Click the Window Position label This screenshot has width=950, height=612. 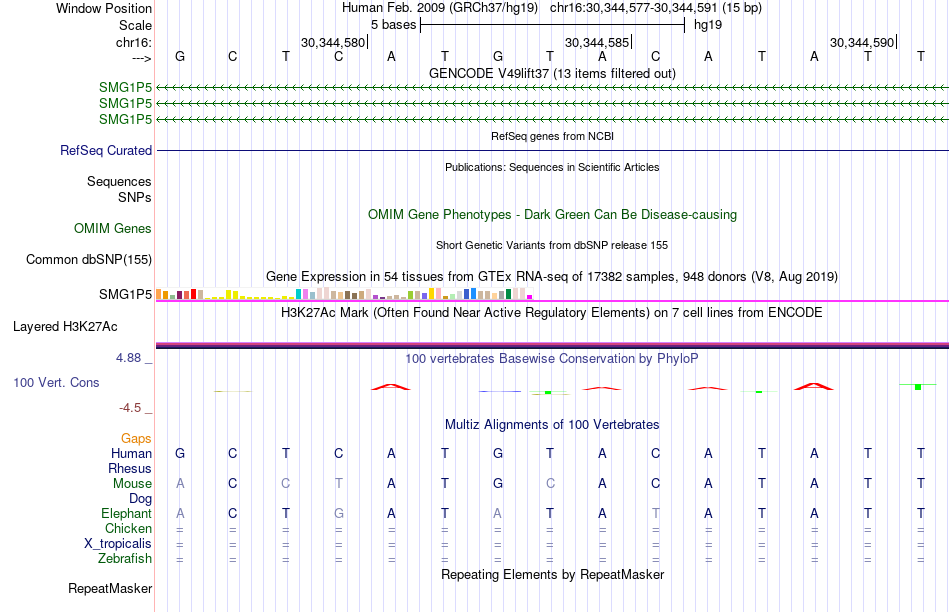click(104, 8)
